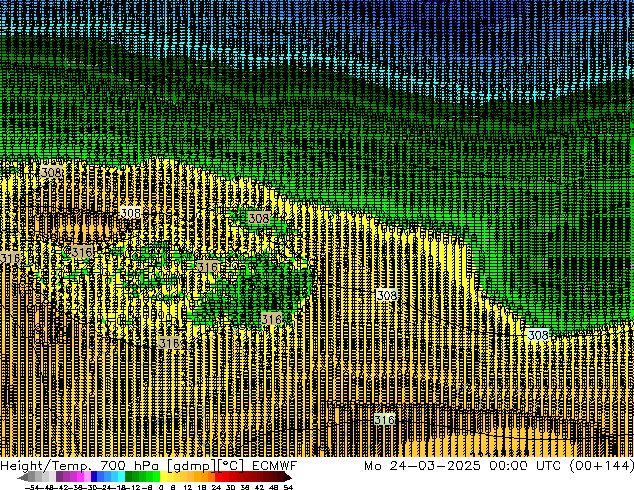Click the 316 contour label in the bottom orange band
Image resolution: width=634 pixels, height=490 pixels.
pos(384,420)
